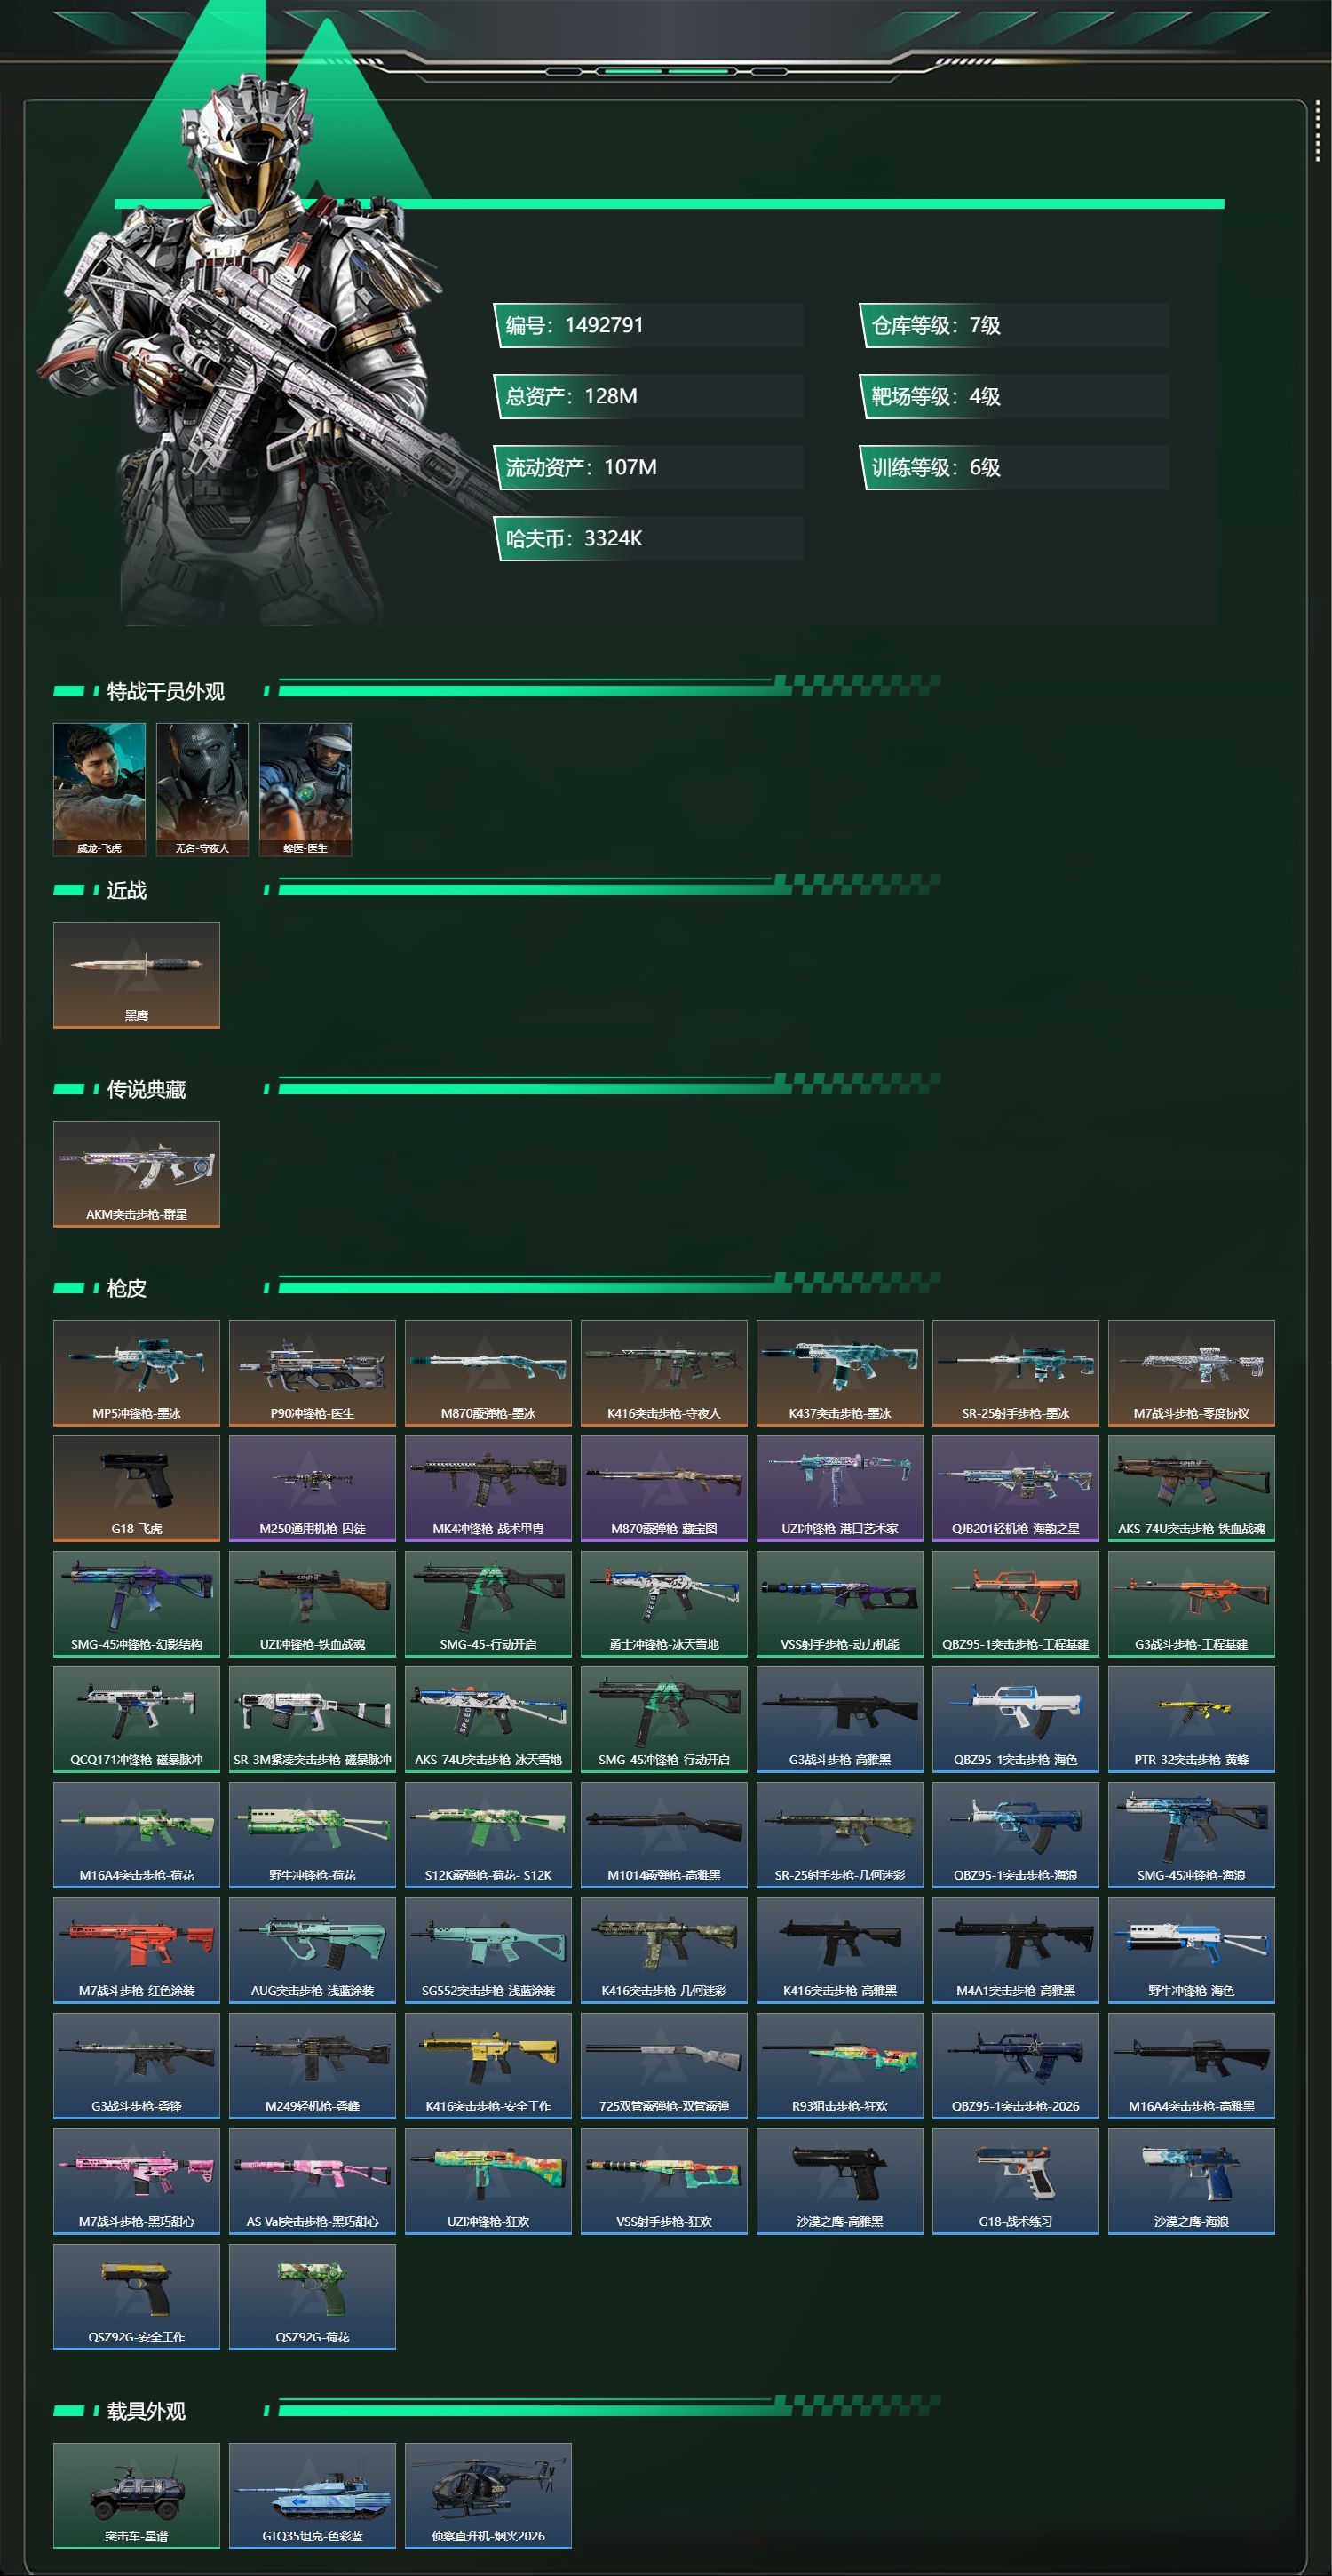The height and width of the screenshot is (2576, 1332).
Task: Pick the G18-飞虎 pistol skin card
Action: point(136,1488)
